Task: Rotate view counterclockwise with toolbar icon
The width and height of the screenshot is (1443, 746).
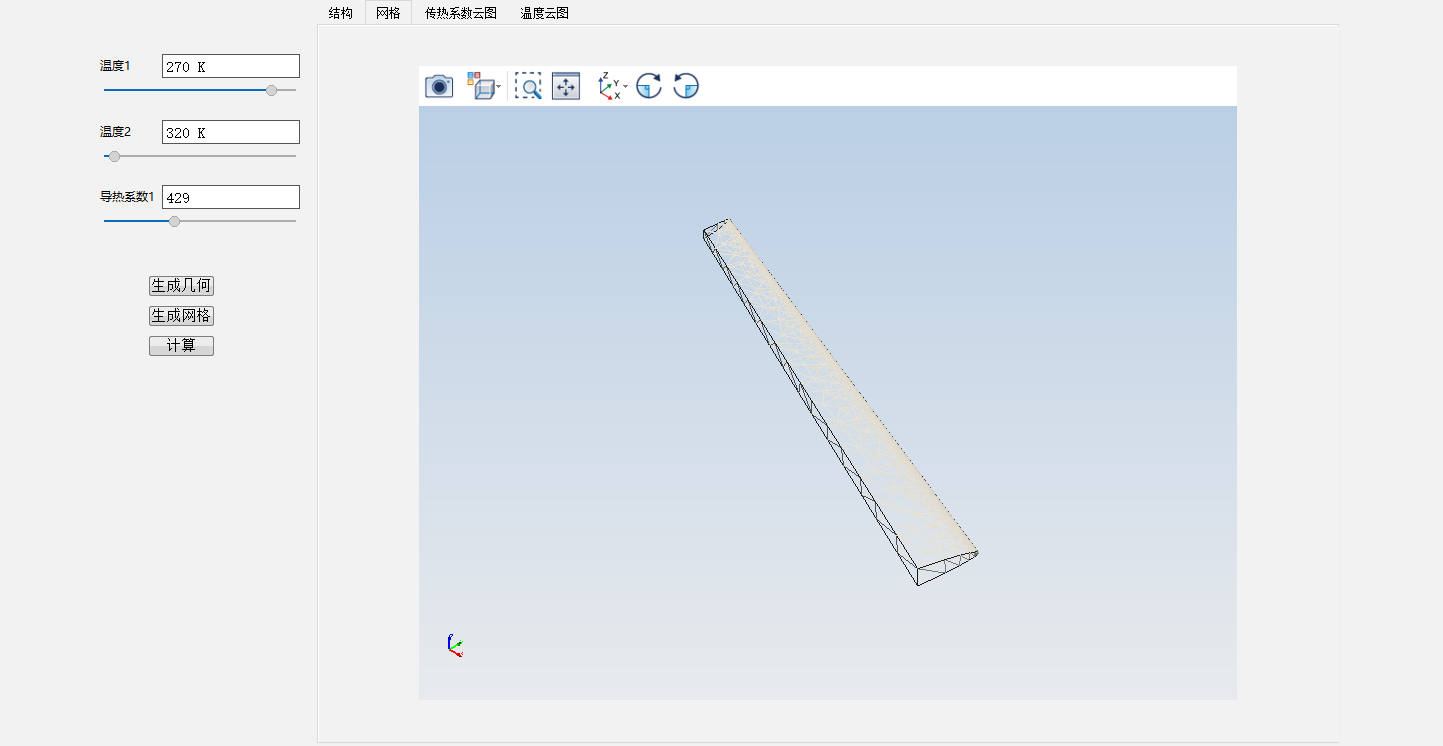Action: [686, 87]
